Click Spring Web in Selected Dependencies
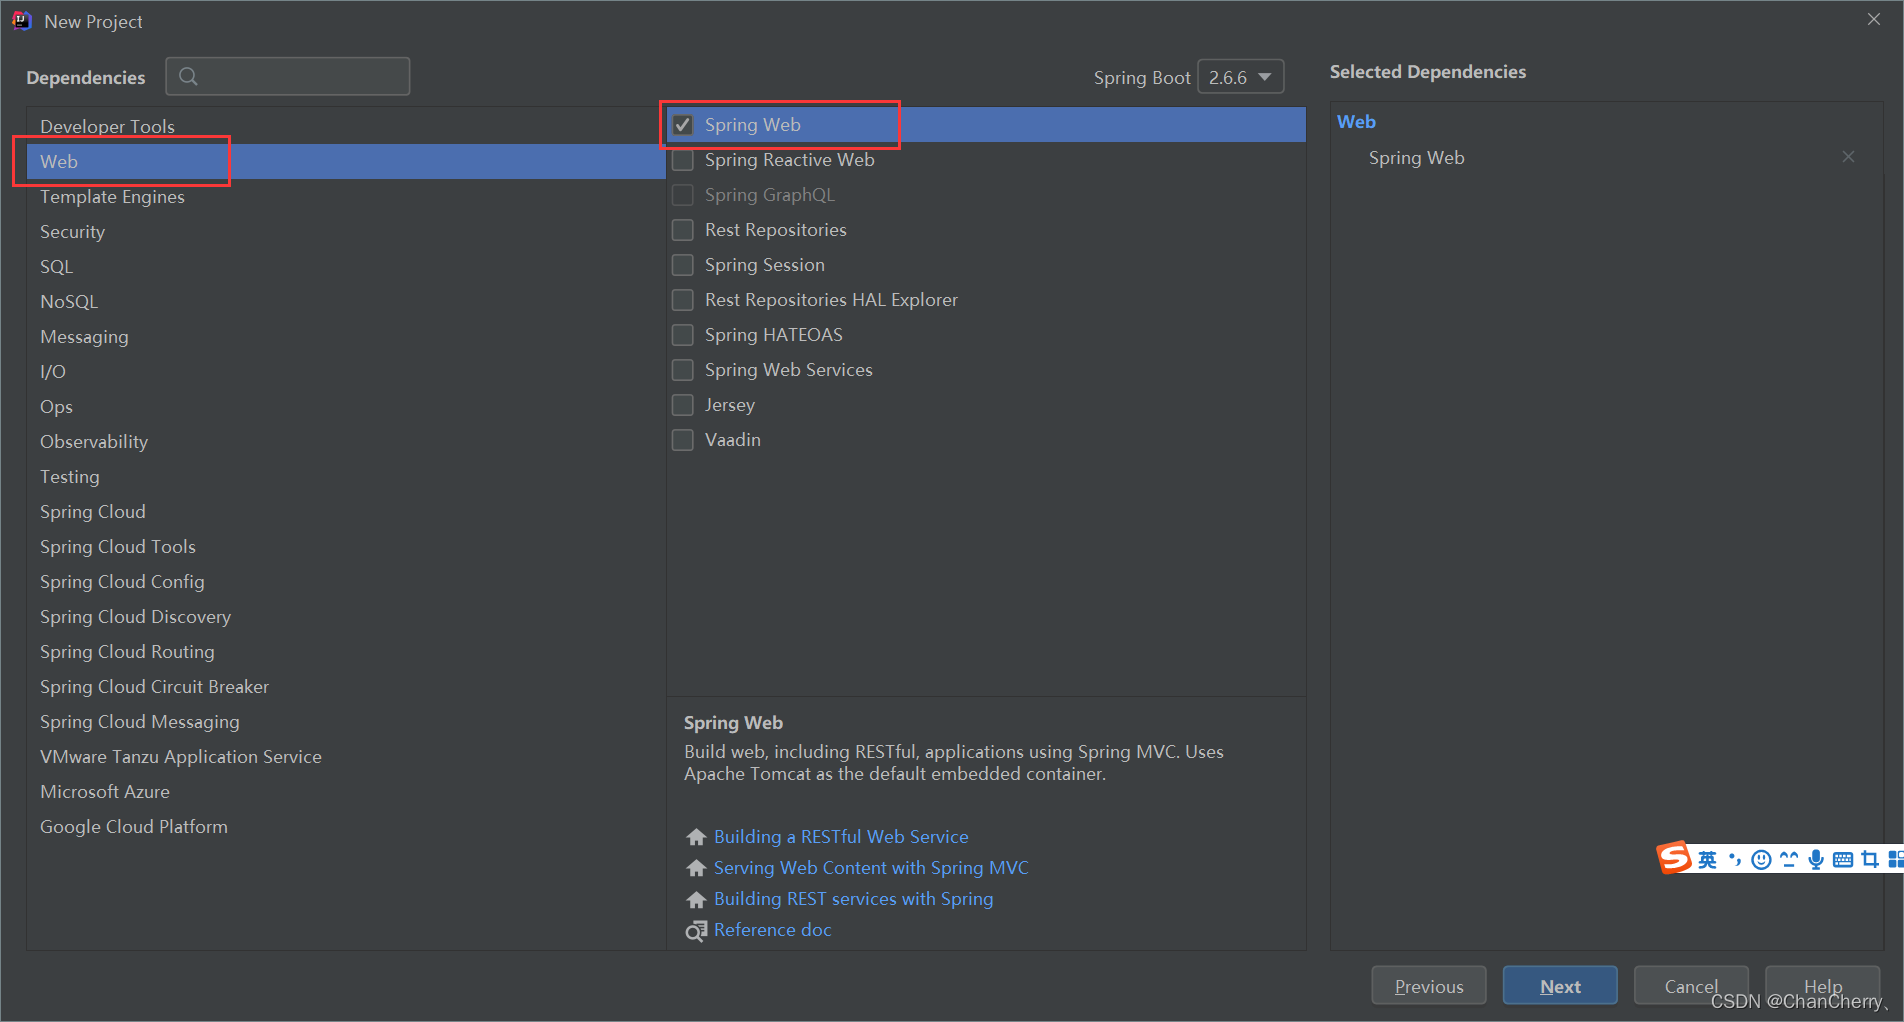This screenshot has height=1022, width=1904. click(x=1416, y=158)
